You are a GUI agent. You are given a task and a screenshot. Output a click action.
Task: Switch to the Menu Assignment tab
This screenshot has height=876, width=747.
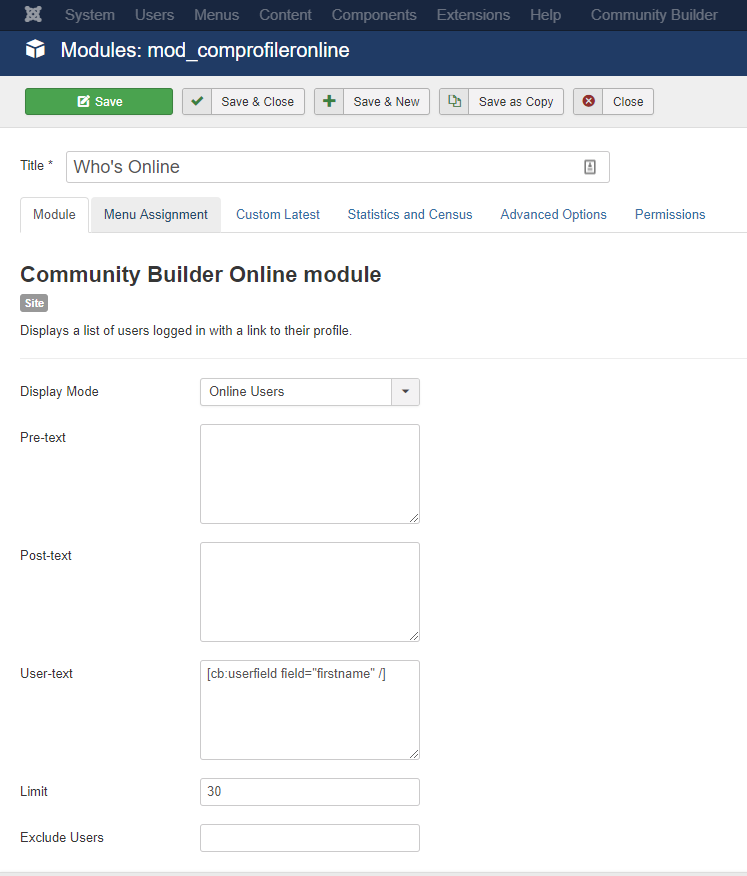click(x=156, y=215)
